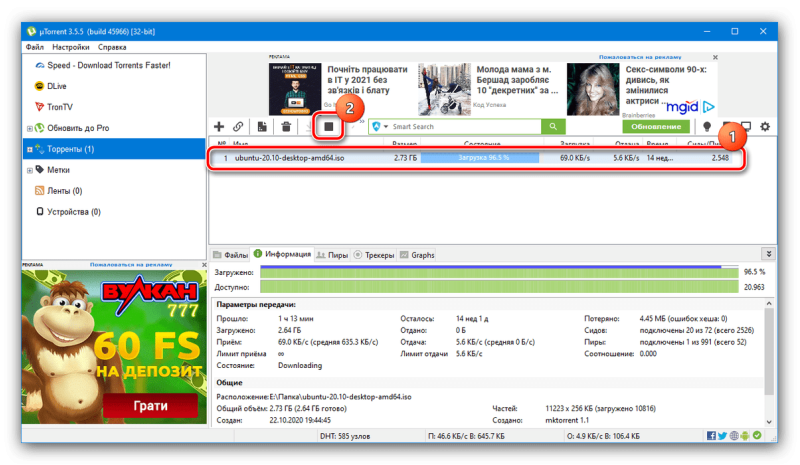Click the Create New Torrent file icon

tap(262, 127)
